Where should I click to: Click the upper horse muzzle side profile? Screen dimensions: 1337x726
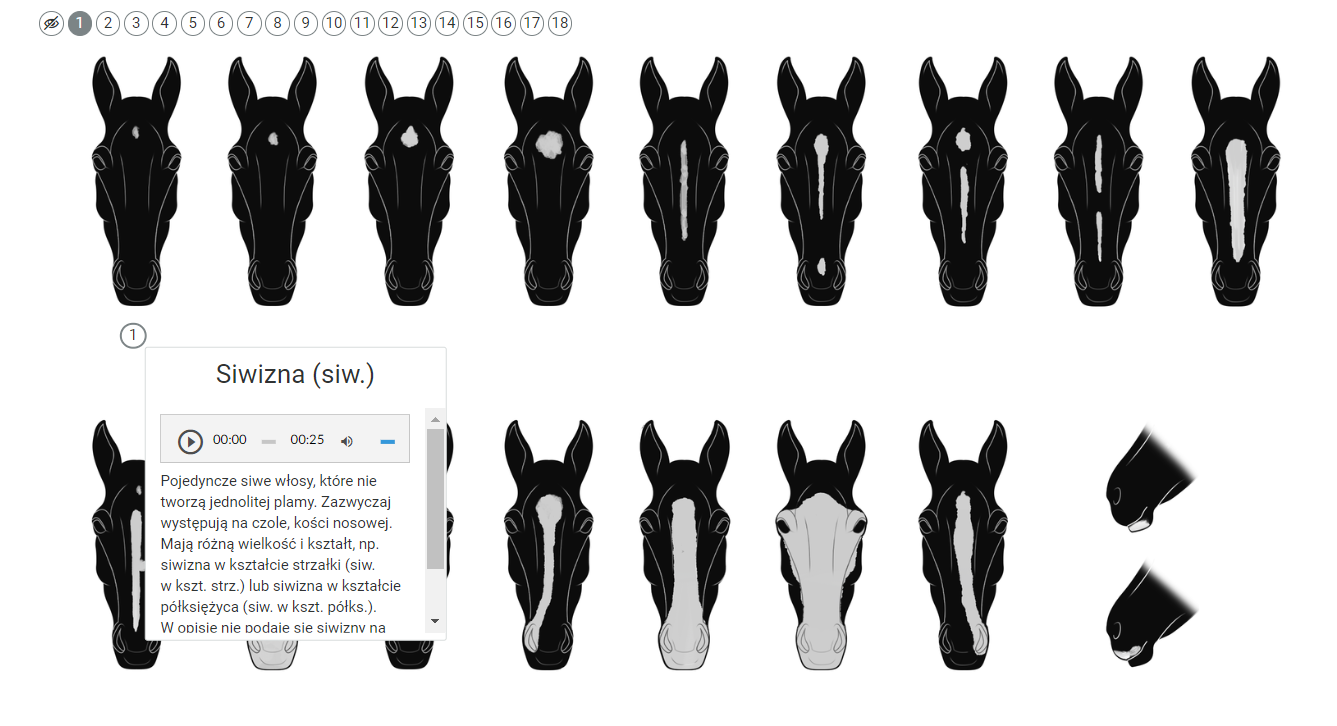click(1149, 482)
